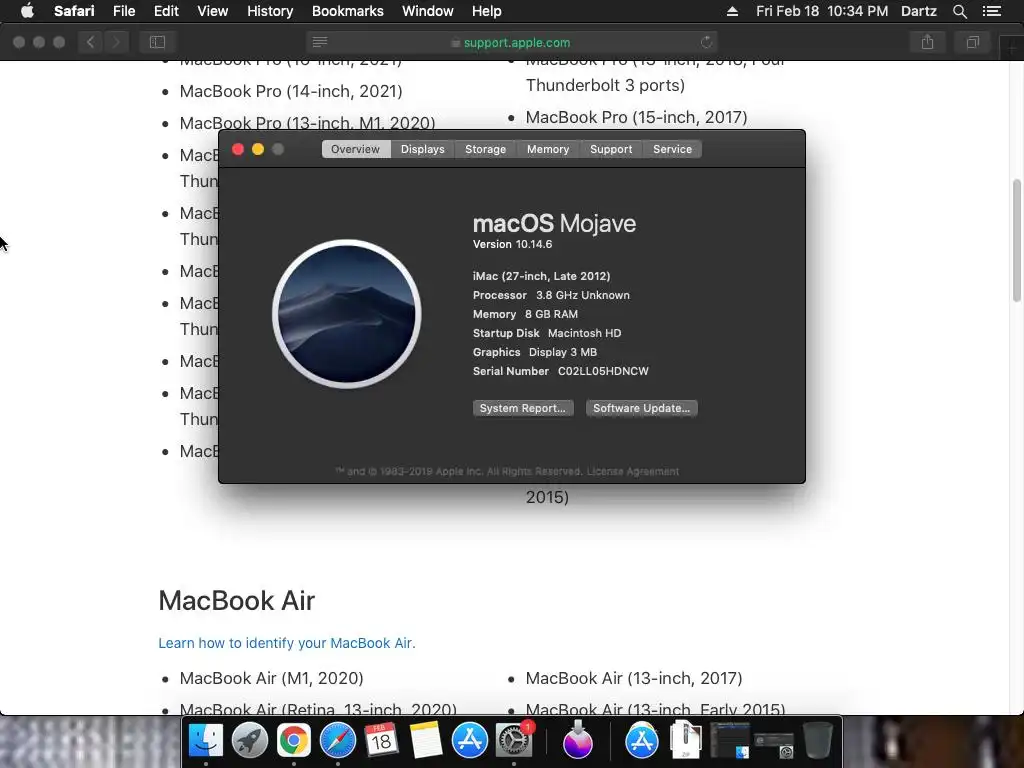This screenshot has width=1024, height=768.
Task: Open the View menu
Action: [x=212, y=11]
